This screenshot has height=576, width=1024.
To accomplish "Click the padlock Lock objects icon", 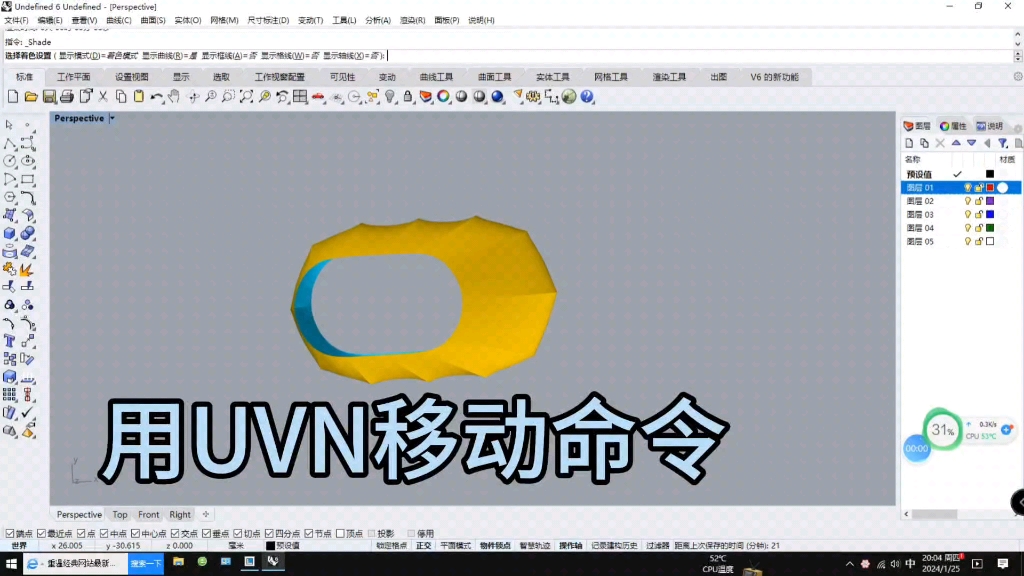I will (x=408, y=97).
